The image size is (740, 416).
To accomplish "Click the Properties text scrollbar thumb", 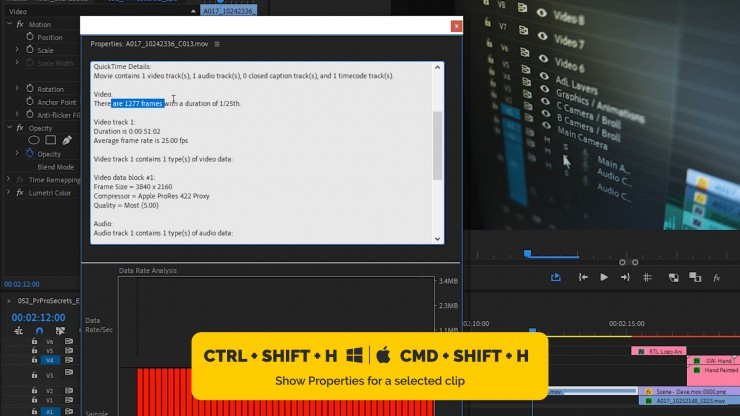I will (437, 146).
